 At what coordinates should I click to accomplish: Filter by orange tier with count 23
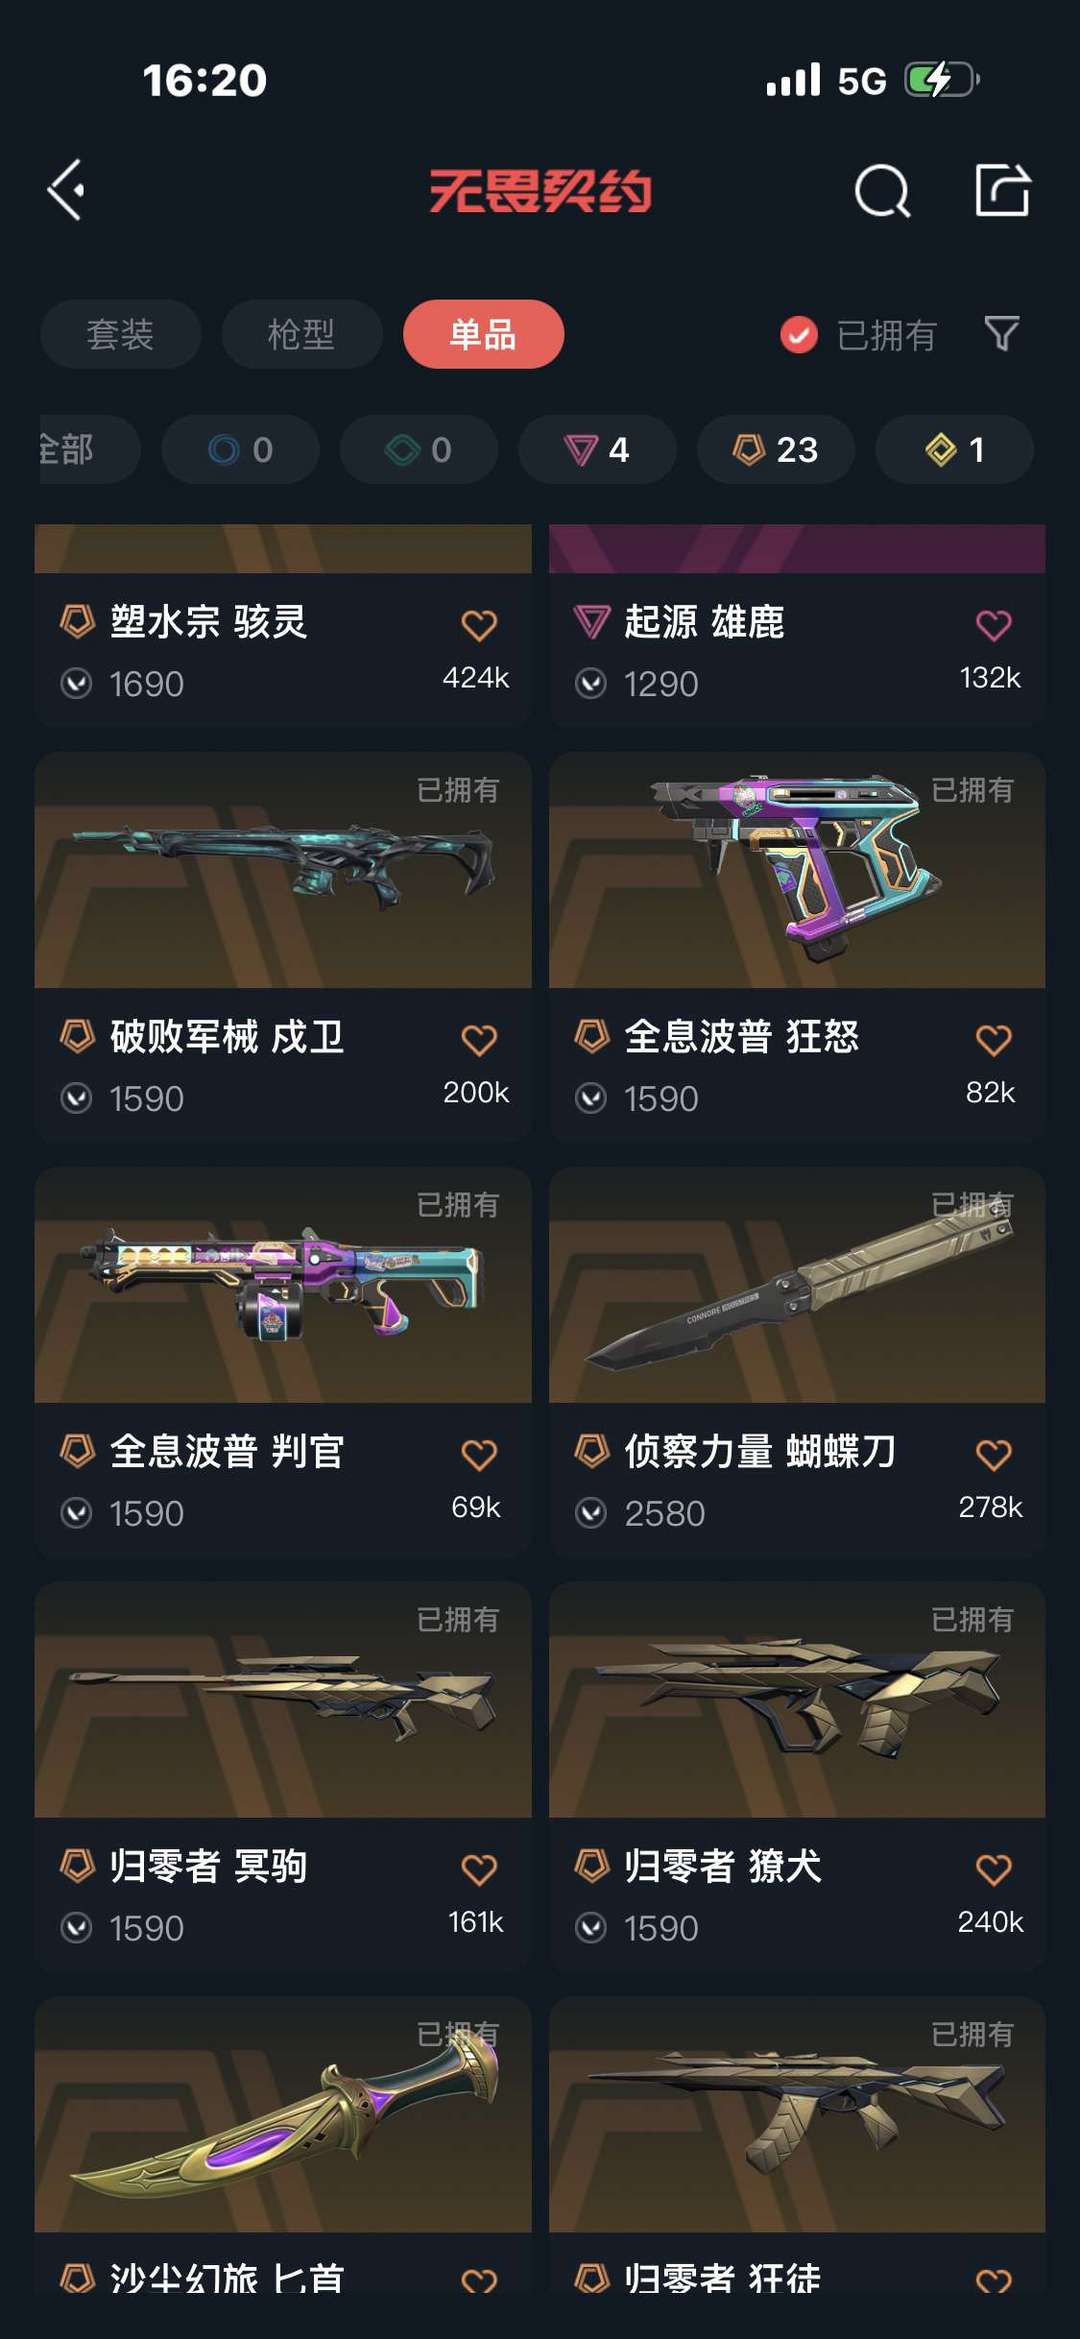776,450
